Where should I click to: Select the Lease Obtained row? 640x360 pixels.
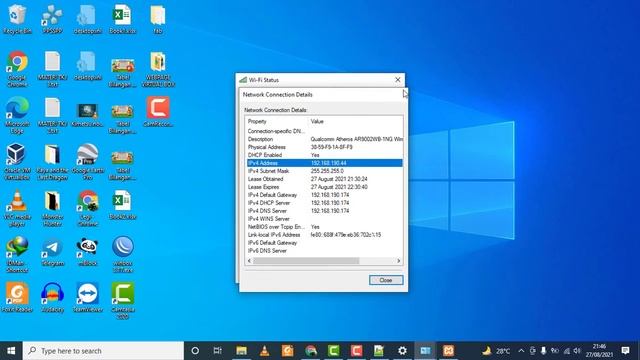tap(324, 179)
